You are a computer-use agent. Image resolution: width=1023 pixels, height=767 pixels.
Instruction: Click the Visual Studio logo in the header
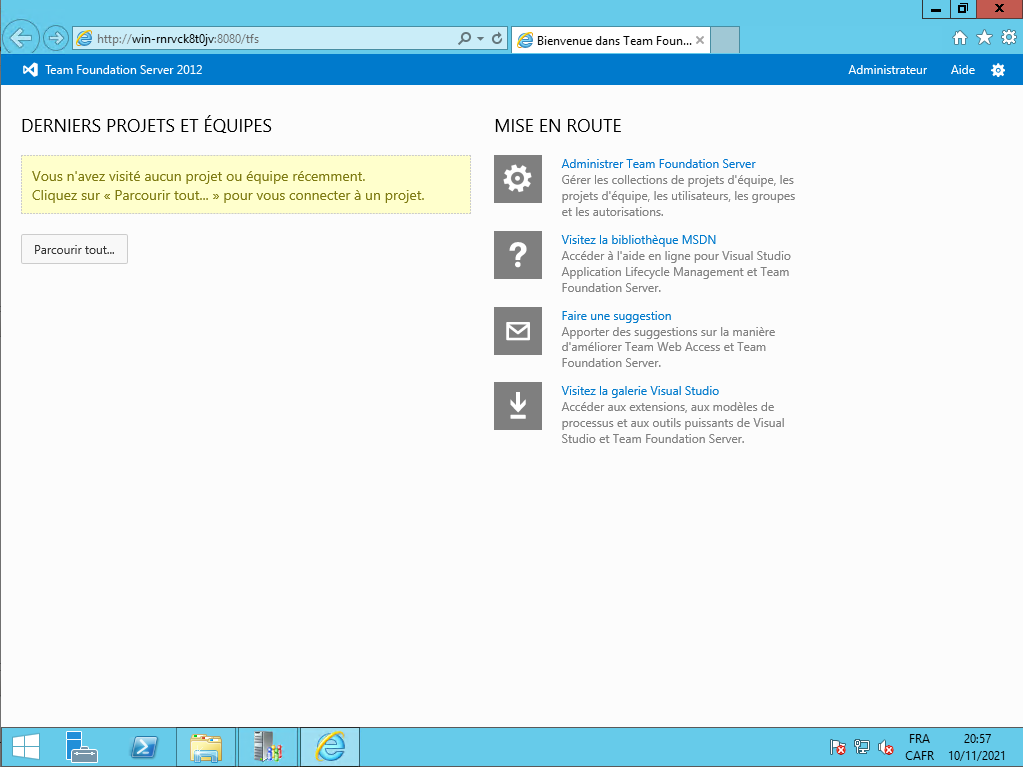pyautogui.click(x=30, y=70)
